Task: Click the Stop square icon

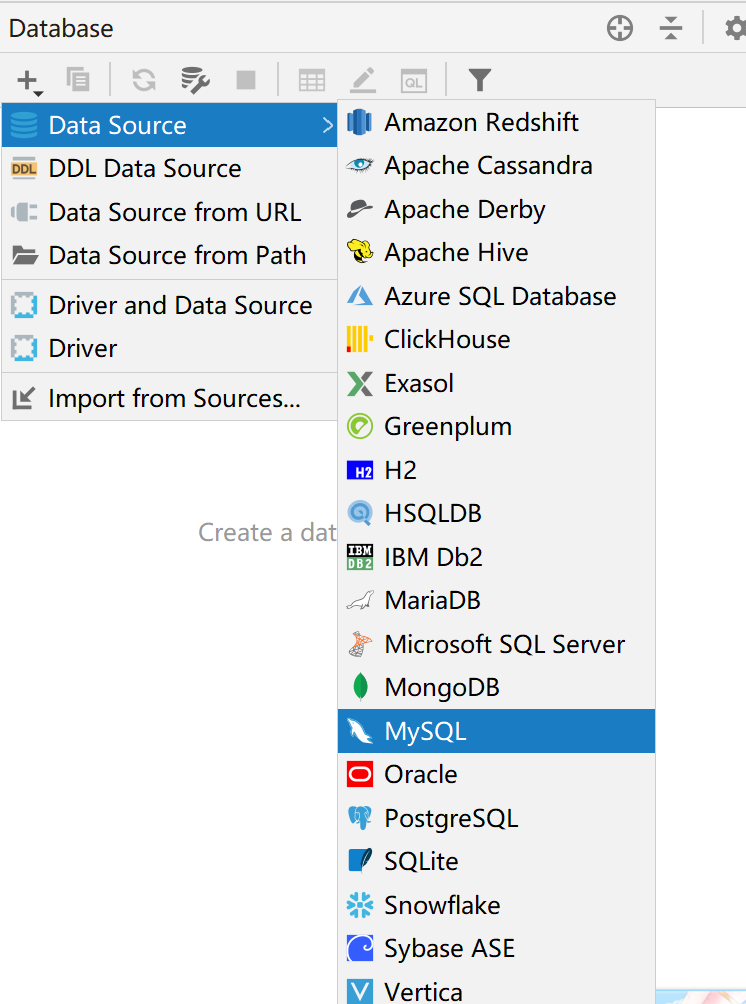Action: click(x=245, y=80)
